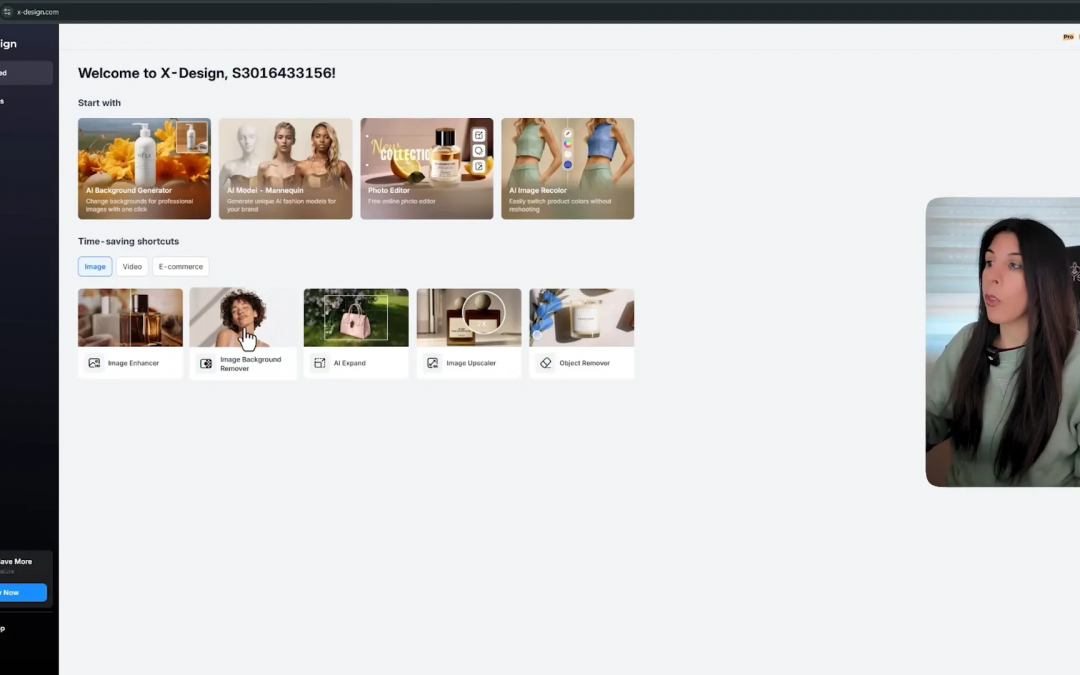The width and height of the screenshot is (1080, 675).
Task: Switch to the E-commerce shortcuts tab
Action: 180,267
